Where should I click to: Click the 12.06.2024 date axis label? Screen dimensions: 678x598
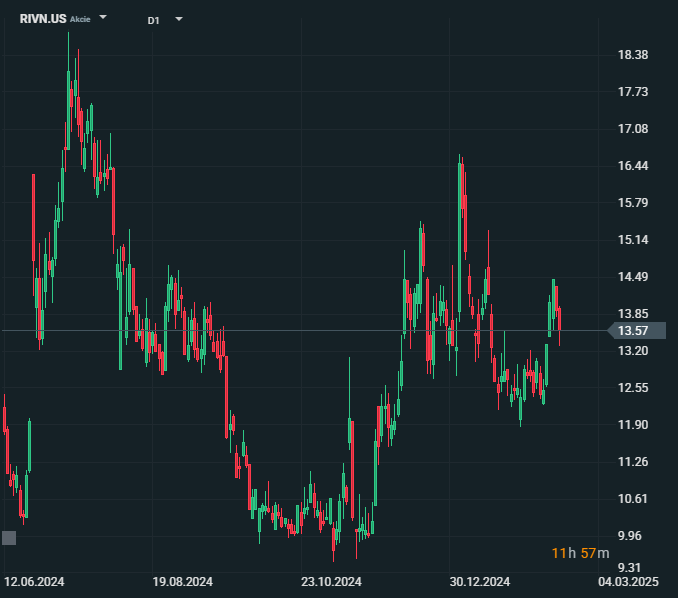pos(34,582)
